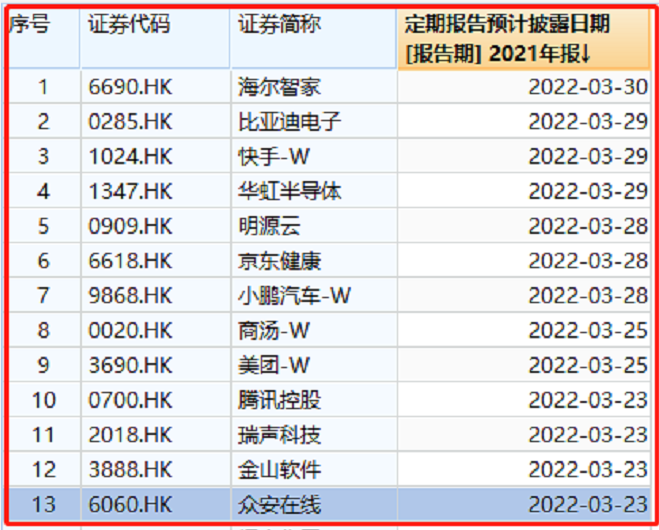659x530 pixels.
Task: Select the 0285.HK code cell
Action: click(x=155, y=122)
